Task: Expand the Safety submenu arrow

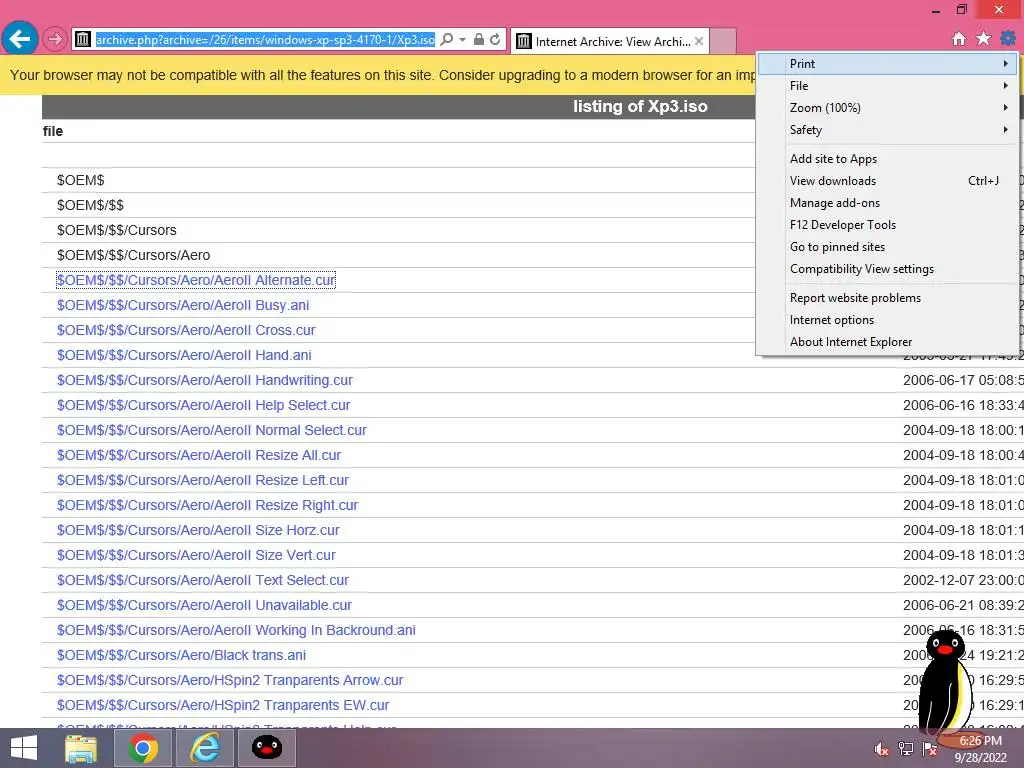Action: (1006, 130)
